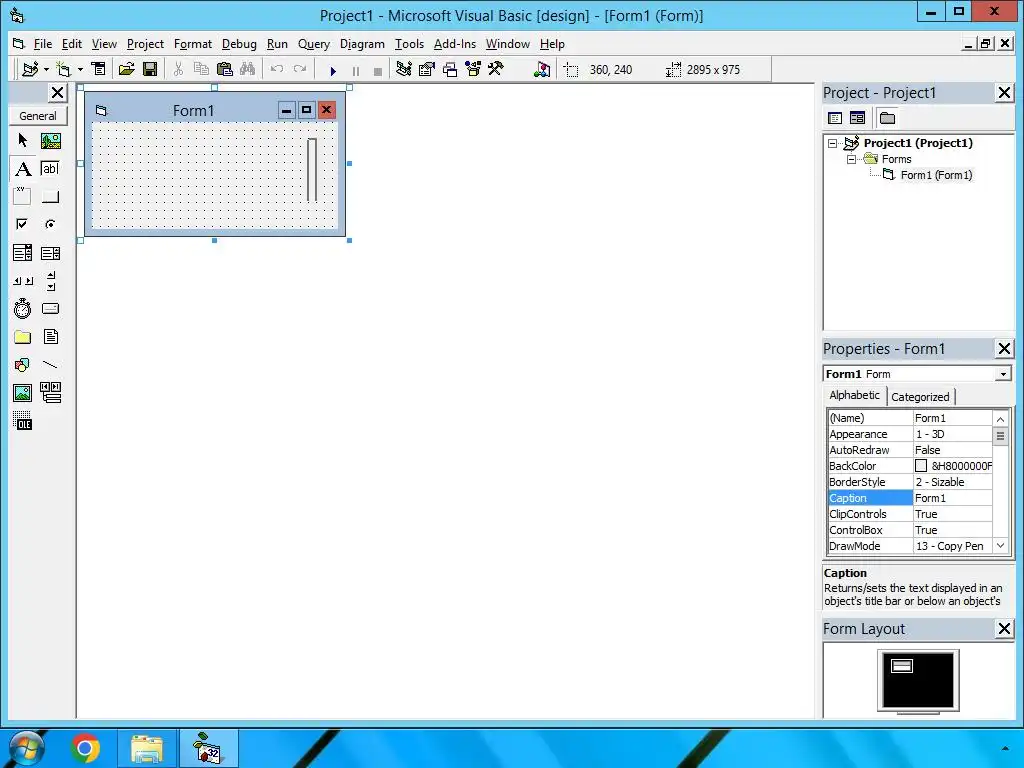
Task: Select Form1 (Form1) in the project tree
Action: tap(936, 175)
